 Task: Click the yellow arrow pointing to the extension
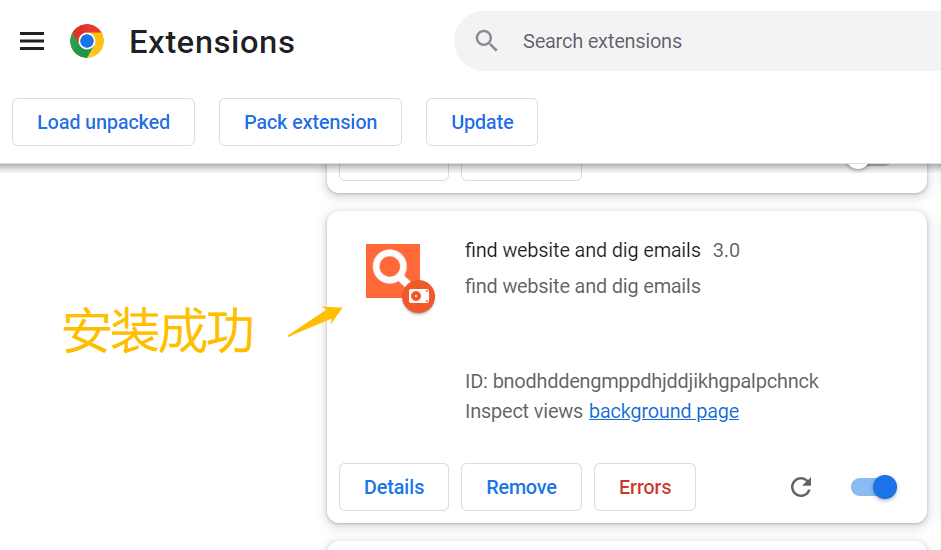(315, 321)
